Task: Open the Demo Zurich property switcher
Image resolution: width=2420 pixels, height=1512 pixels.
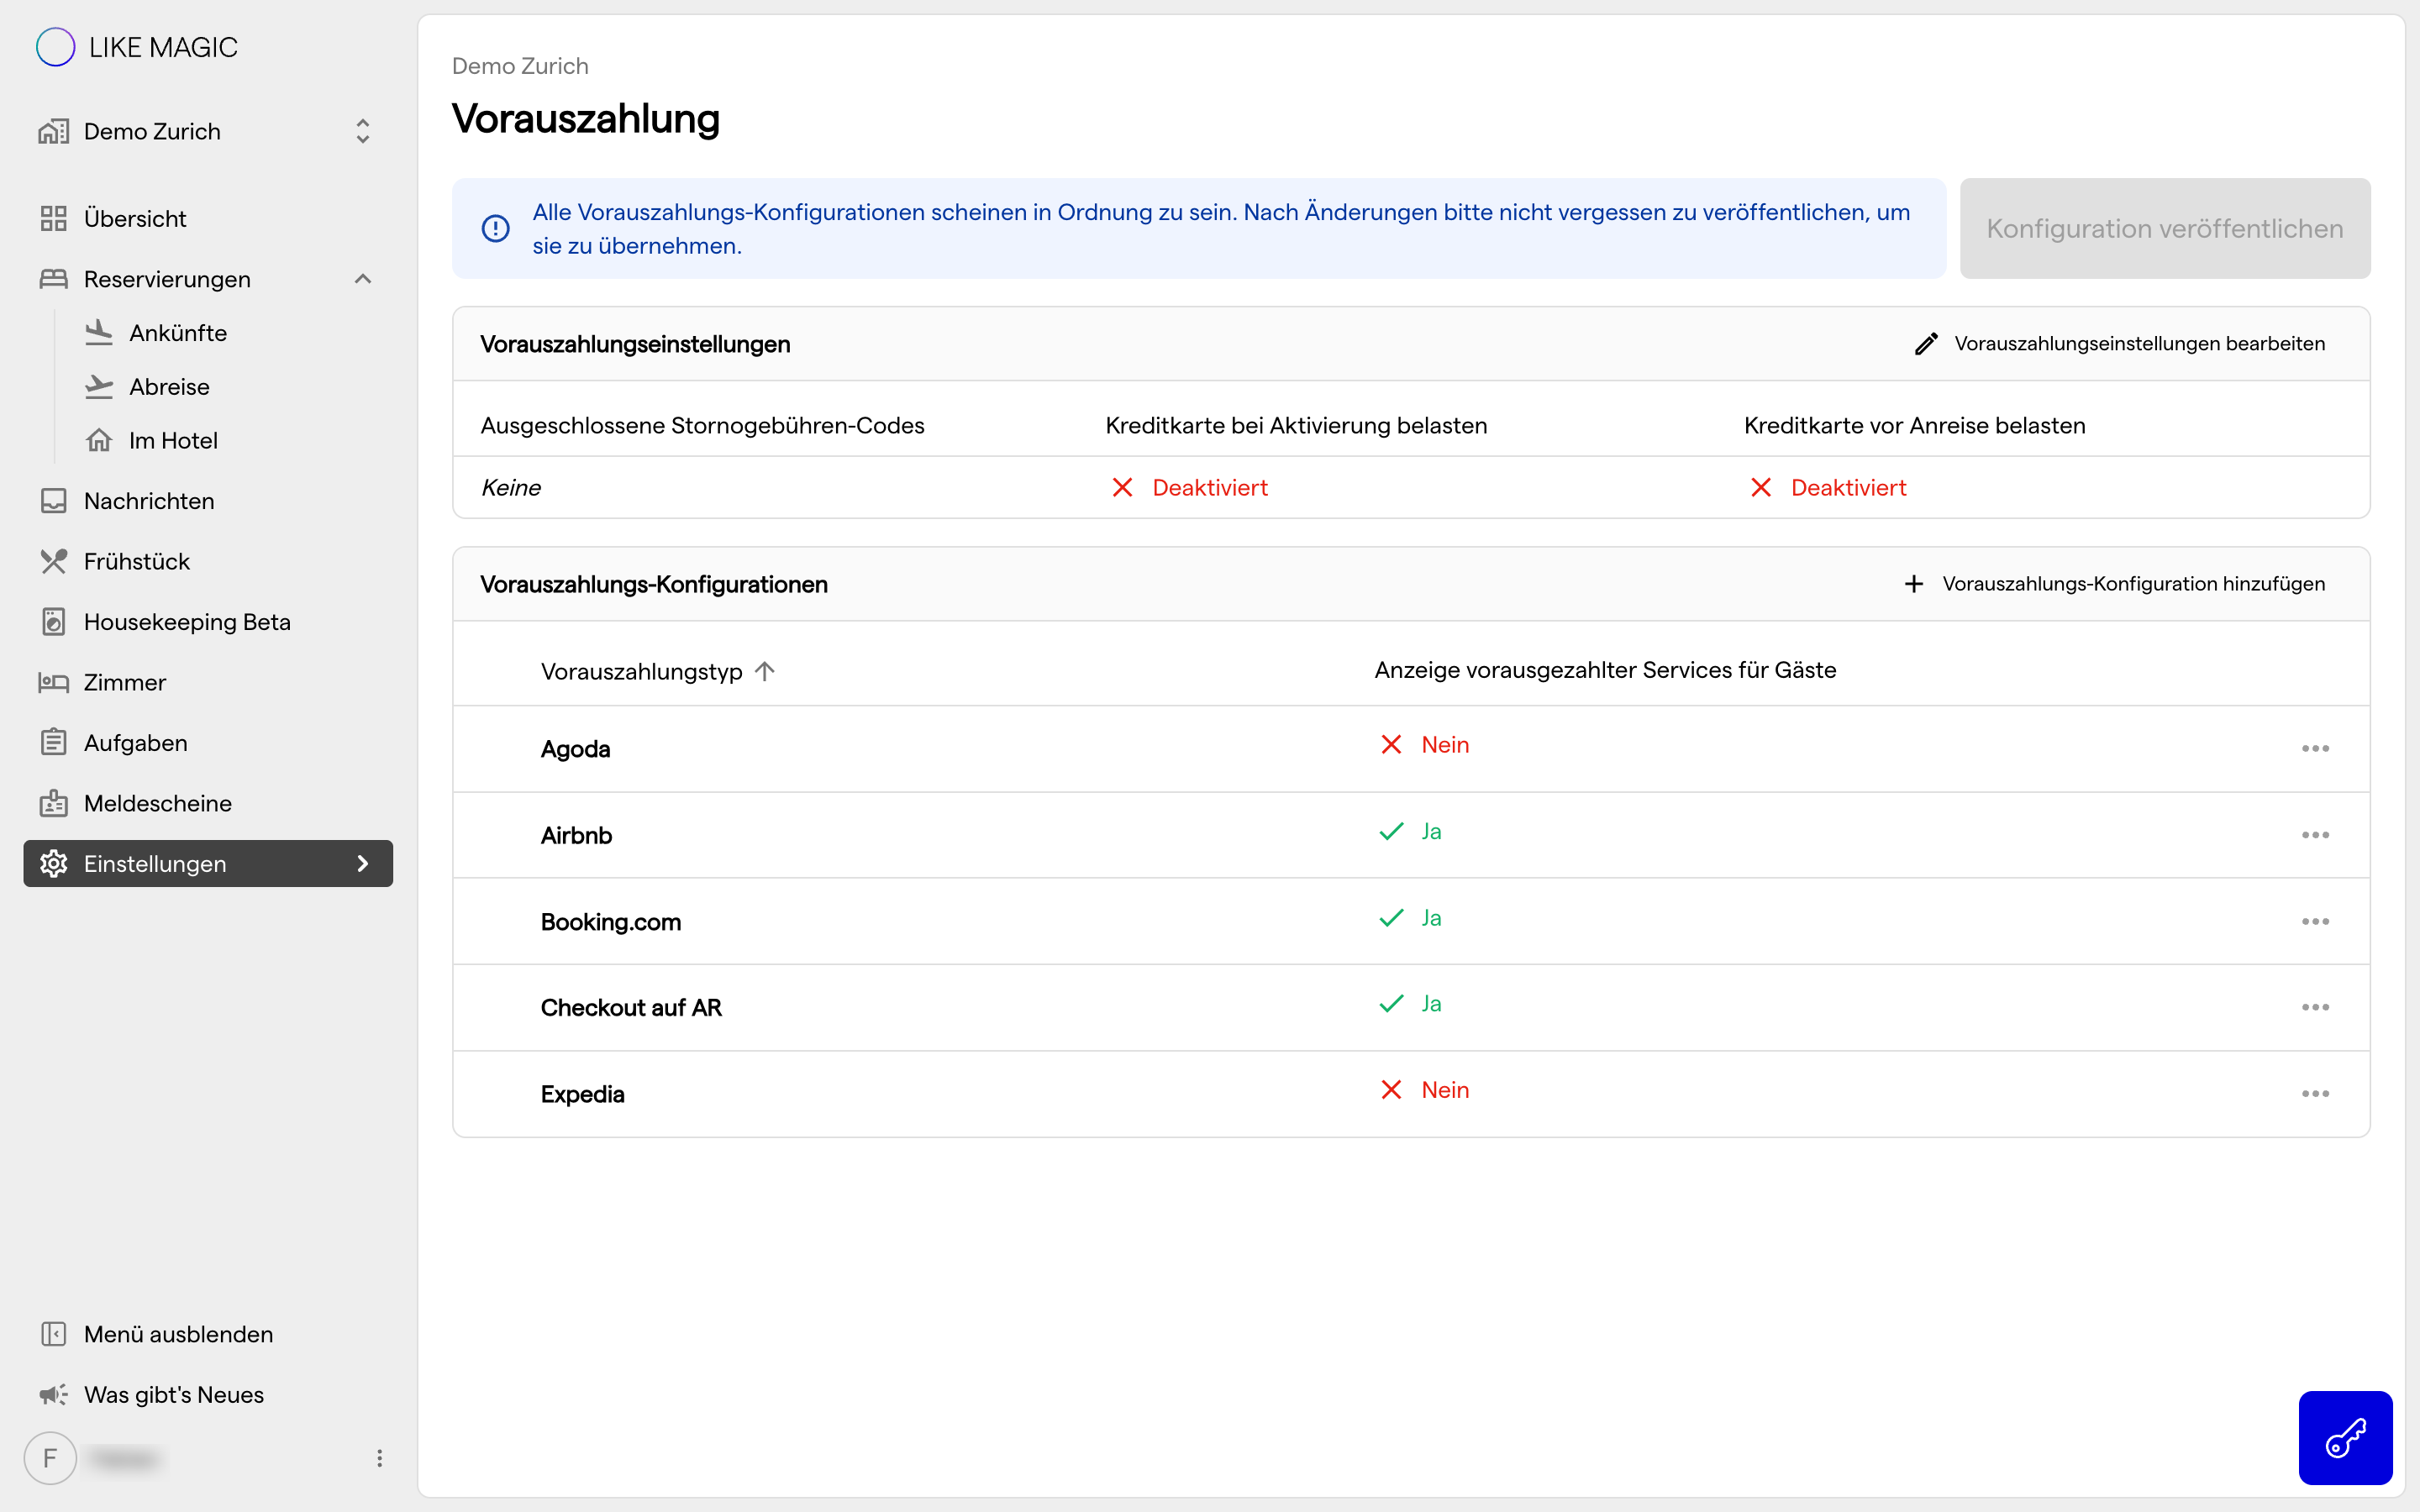Action: (208, 131)
